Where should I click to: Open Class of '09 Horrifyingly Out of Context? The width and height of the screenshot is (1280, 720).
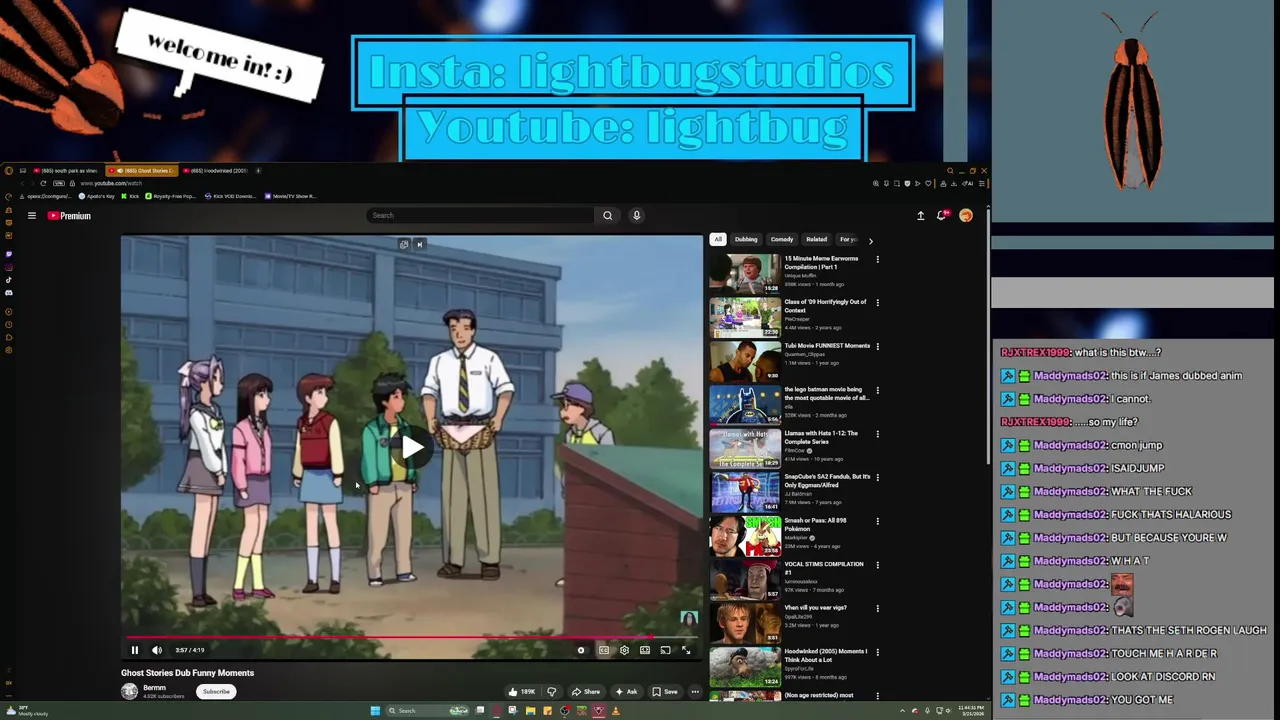tap(825, 306)
